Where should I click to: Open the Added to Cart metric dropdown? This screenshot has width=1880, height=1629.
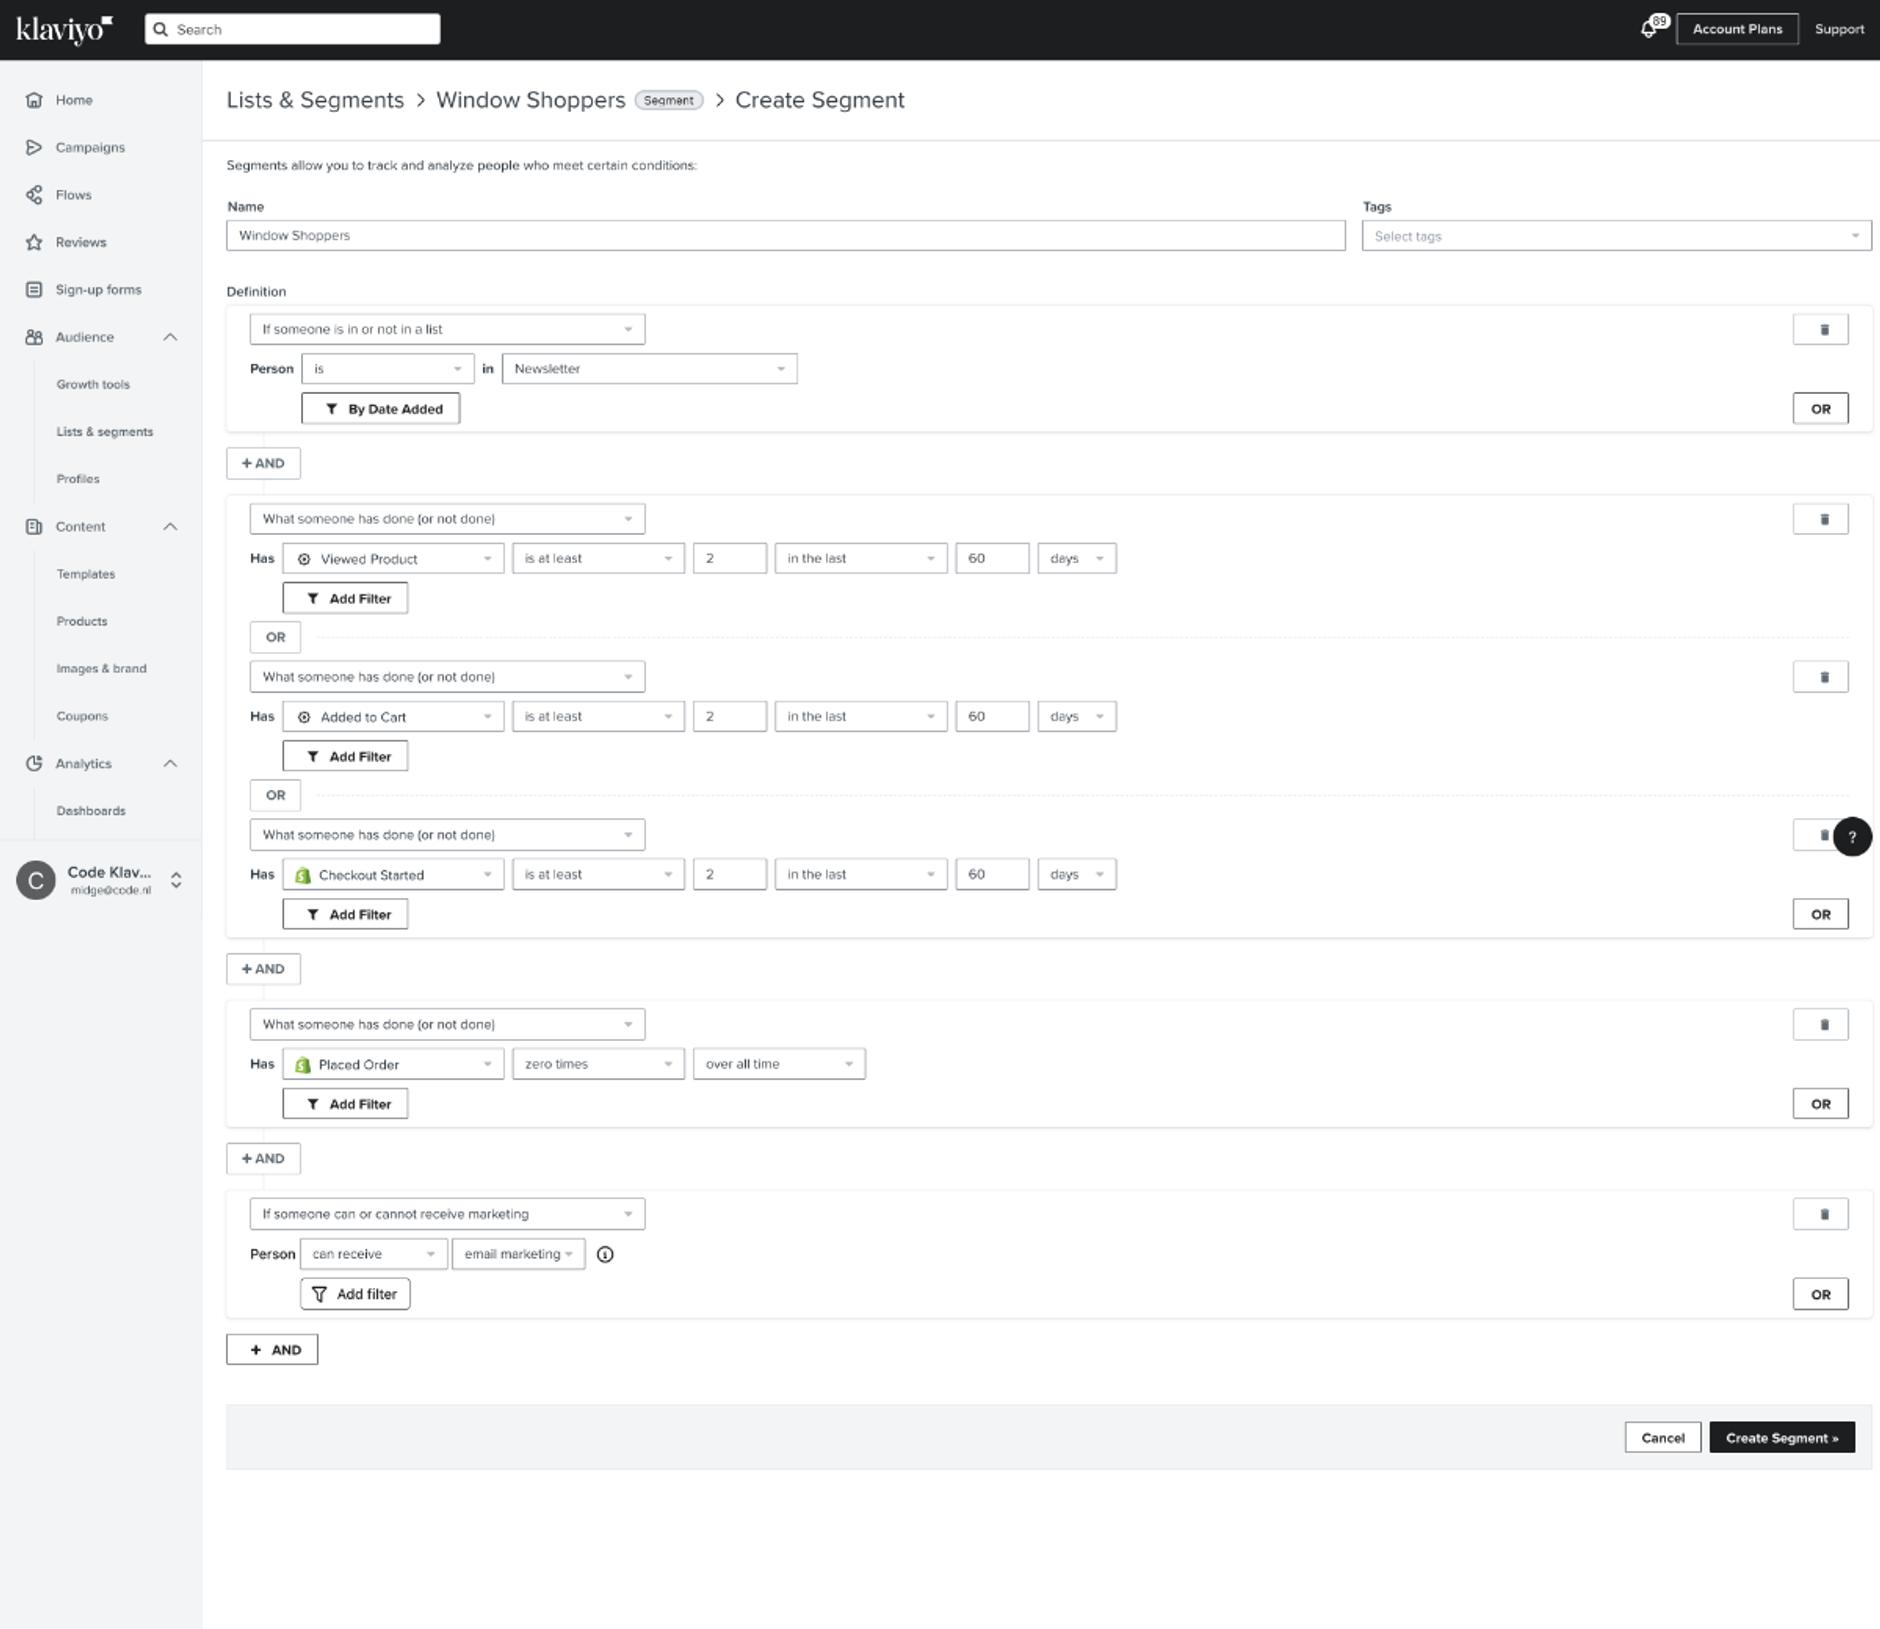pyautogui.click(x=393, y=717)
